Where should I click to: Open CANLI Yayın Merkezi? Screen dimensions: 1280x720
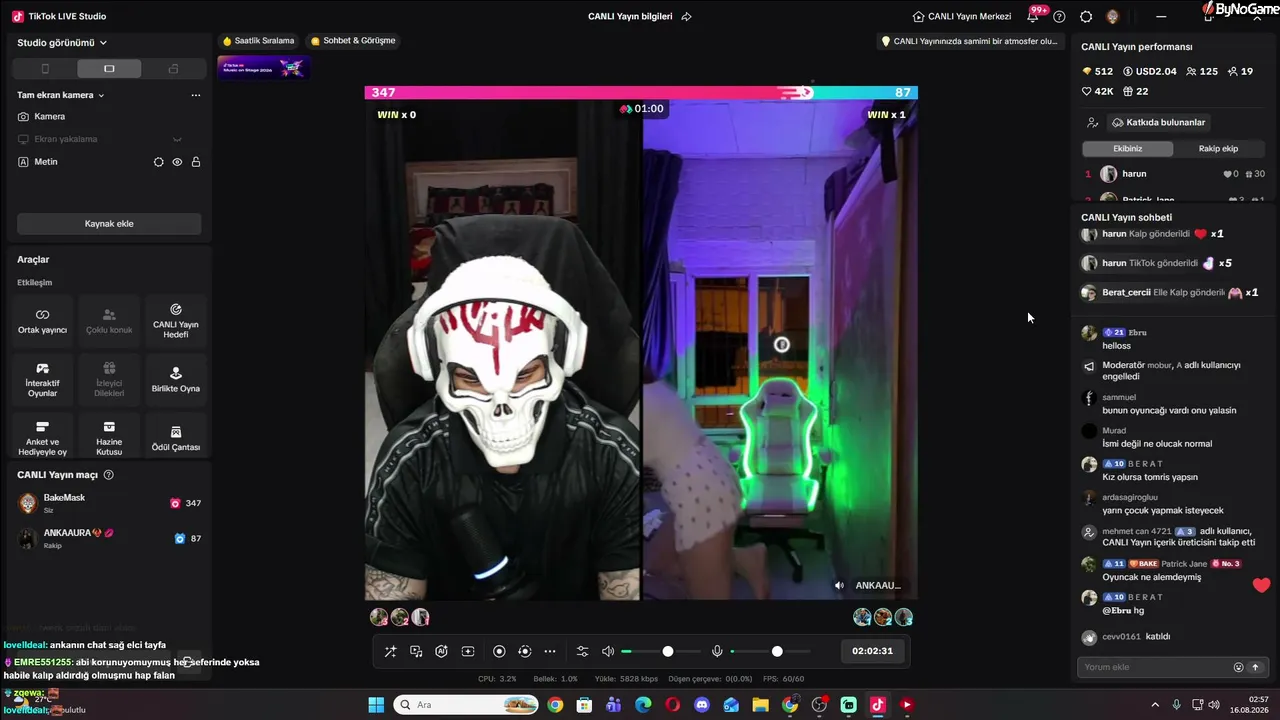(x=962, y=16)
